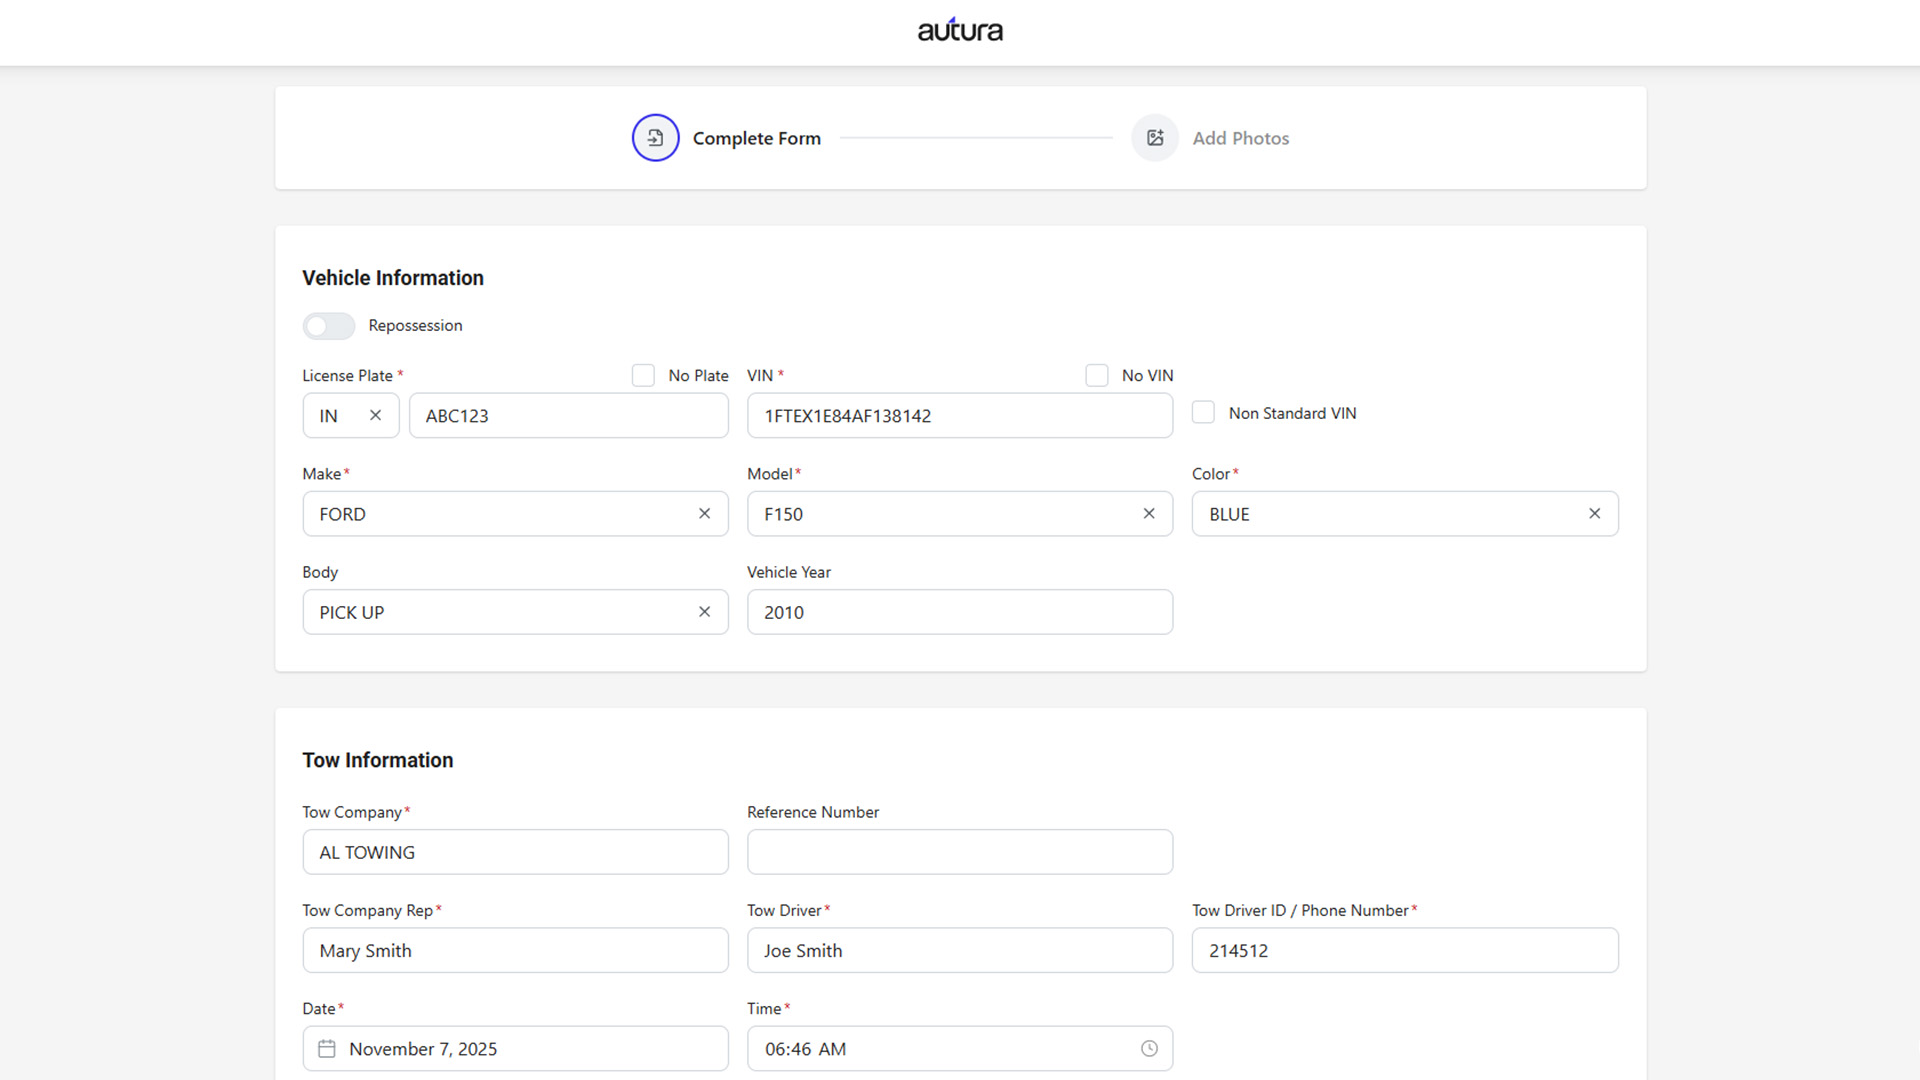Check the No VIN checkbox
Image resolution: width=1920 pixels, height=1080 pixels.
click(x=1097, y=375)
